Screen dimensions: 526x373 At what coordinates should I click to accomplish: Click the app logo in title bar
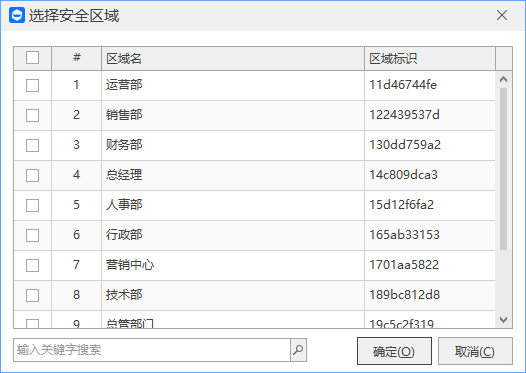click(17, 15)
